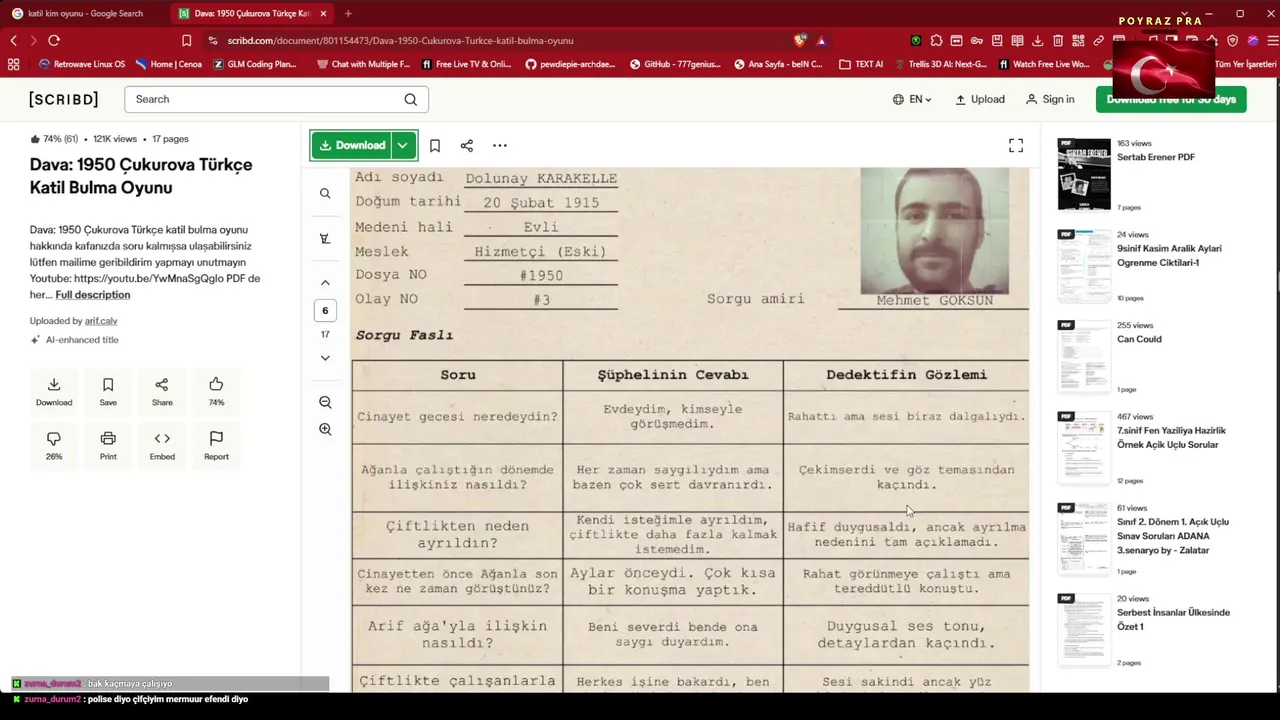Open the TEXT AI bookmarks folder
Screen dimensions: 1280x720
[x=861, y=64]
